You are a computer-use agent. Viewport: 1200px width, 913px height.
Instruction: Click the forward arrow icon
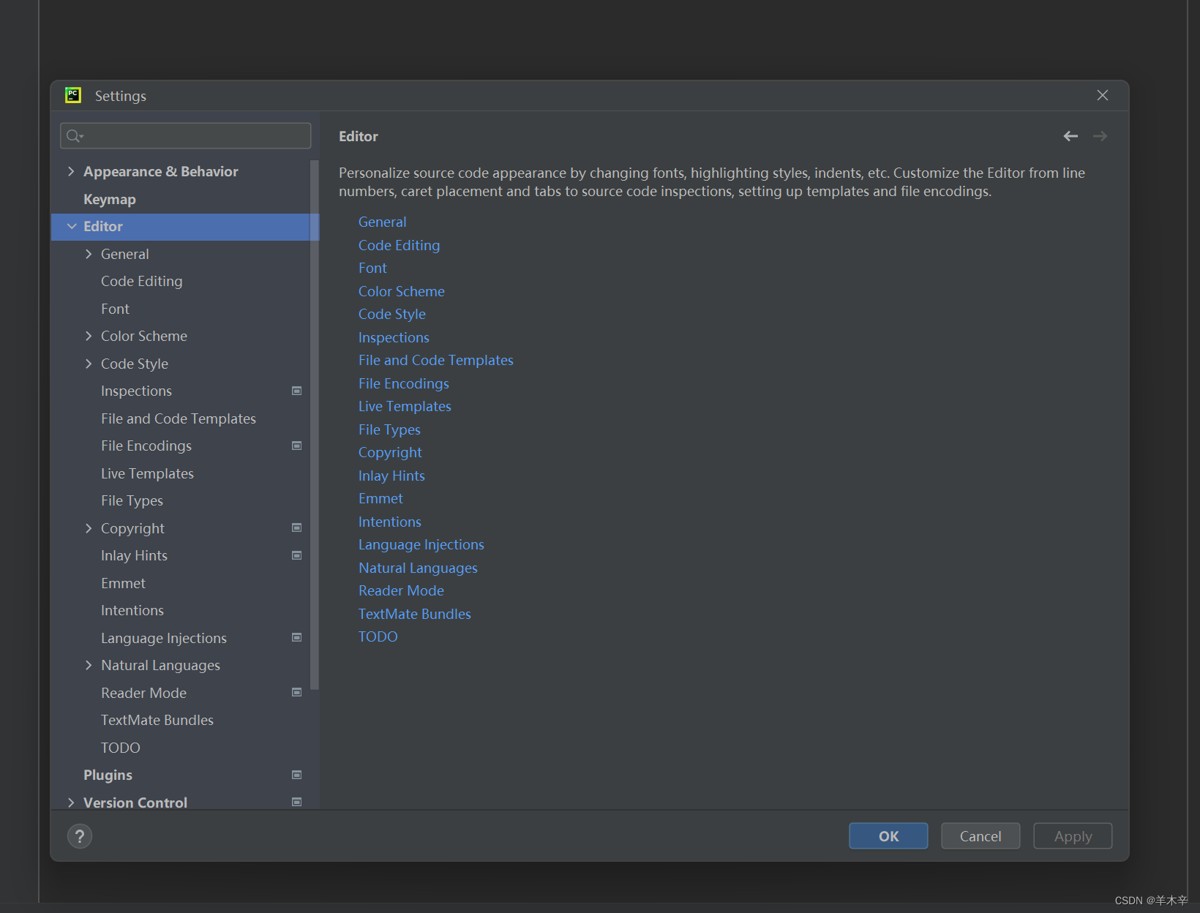coord(1100,136)
